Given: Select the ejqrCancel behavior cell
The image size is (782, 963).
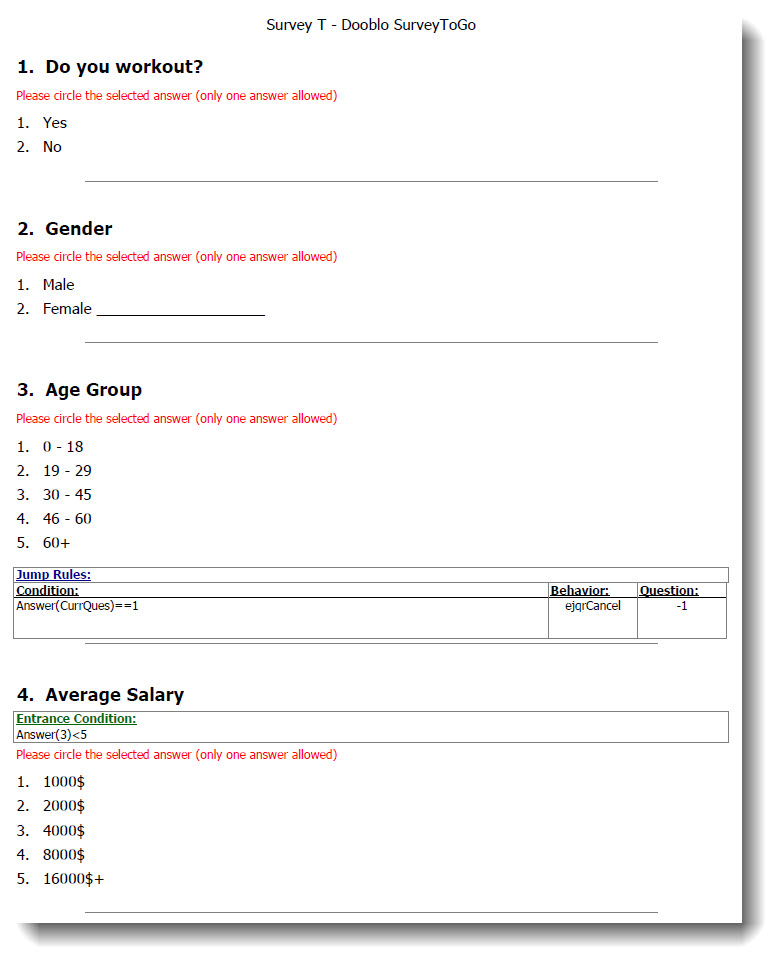Looking at the screenshot, I should pos(593,606).
